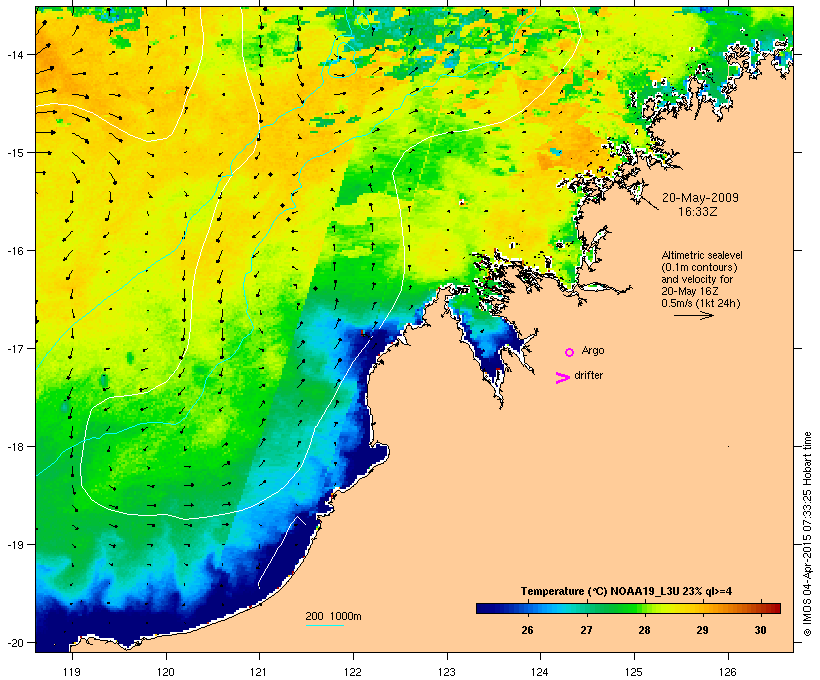Image resolution: width=820 pixels, height=680 pixels.
Task: Click the longitude axis label "120"
Action: click(x=166, y=671)
